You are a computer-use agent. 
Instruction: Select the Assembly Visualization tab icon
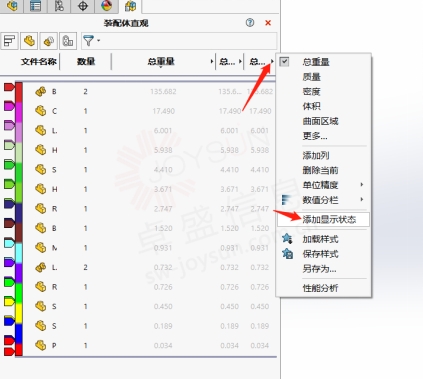coord(130,6)
